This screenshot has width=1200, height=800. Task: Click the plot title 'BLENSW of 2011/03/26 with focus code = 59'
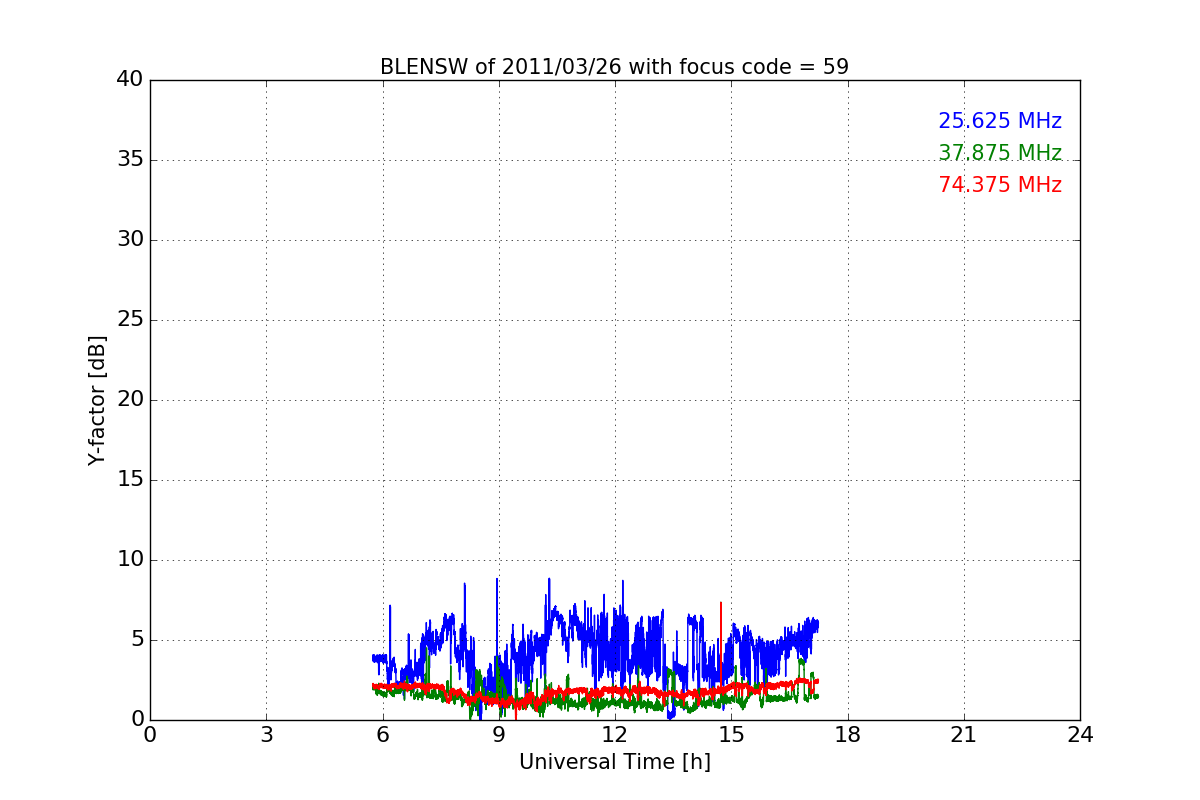point(614,67)
